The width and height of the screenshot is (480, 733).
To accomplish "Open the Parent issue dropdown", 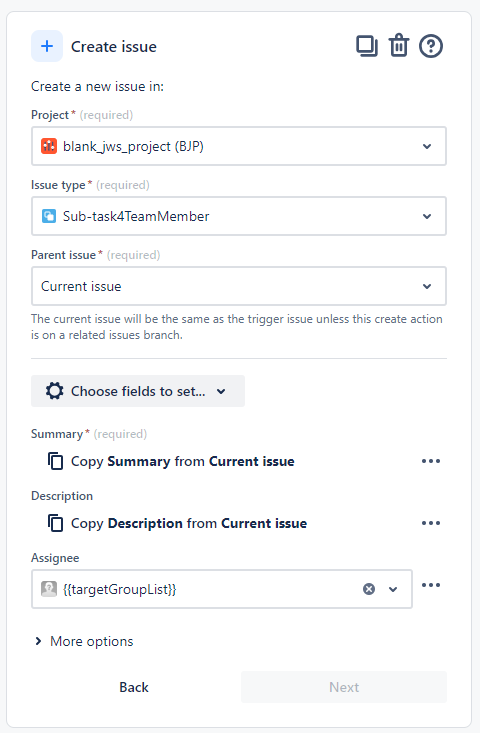I will [x=239, y=286].
